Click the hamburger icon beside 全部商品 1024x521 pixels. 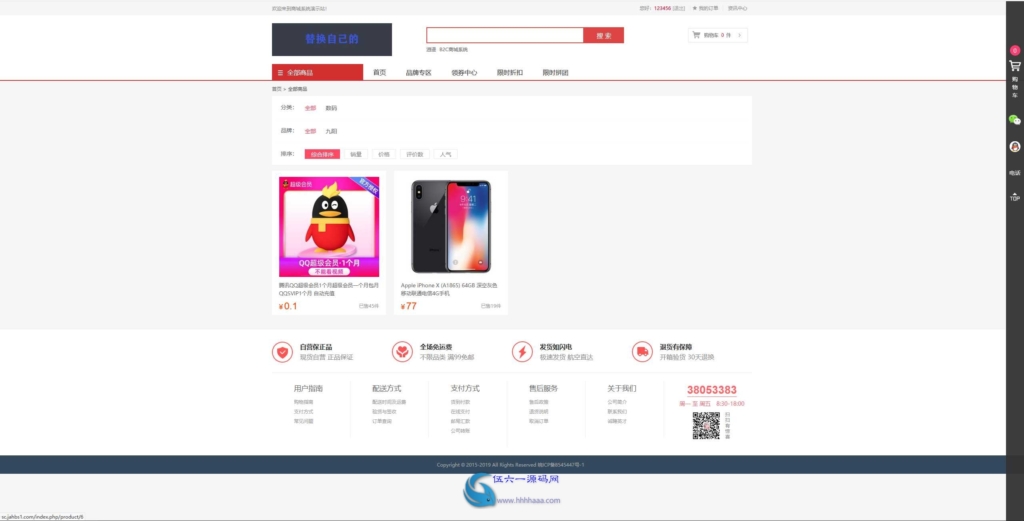pos(280,72)
